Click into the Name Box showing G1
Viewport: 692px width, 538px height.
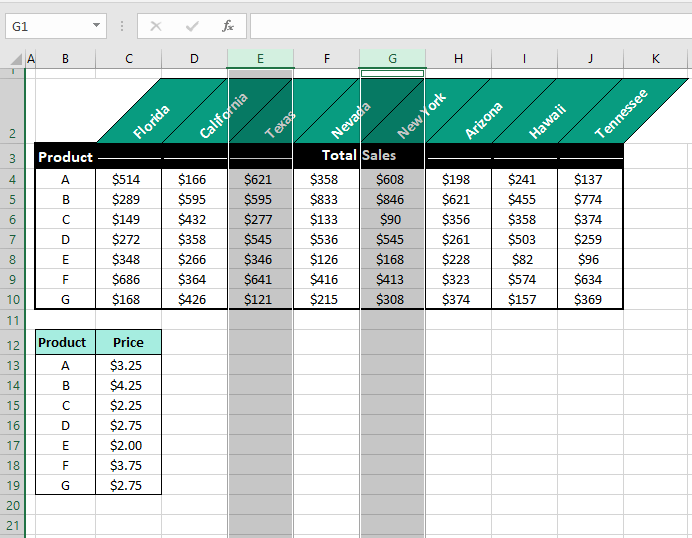(46, 26)
